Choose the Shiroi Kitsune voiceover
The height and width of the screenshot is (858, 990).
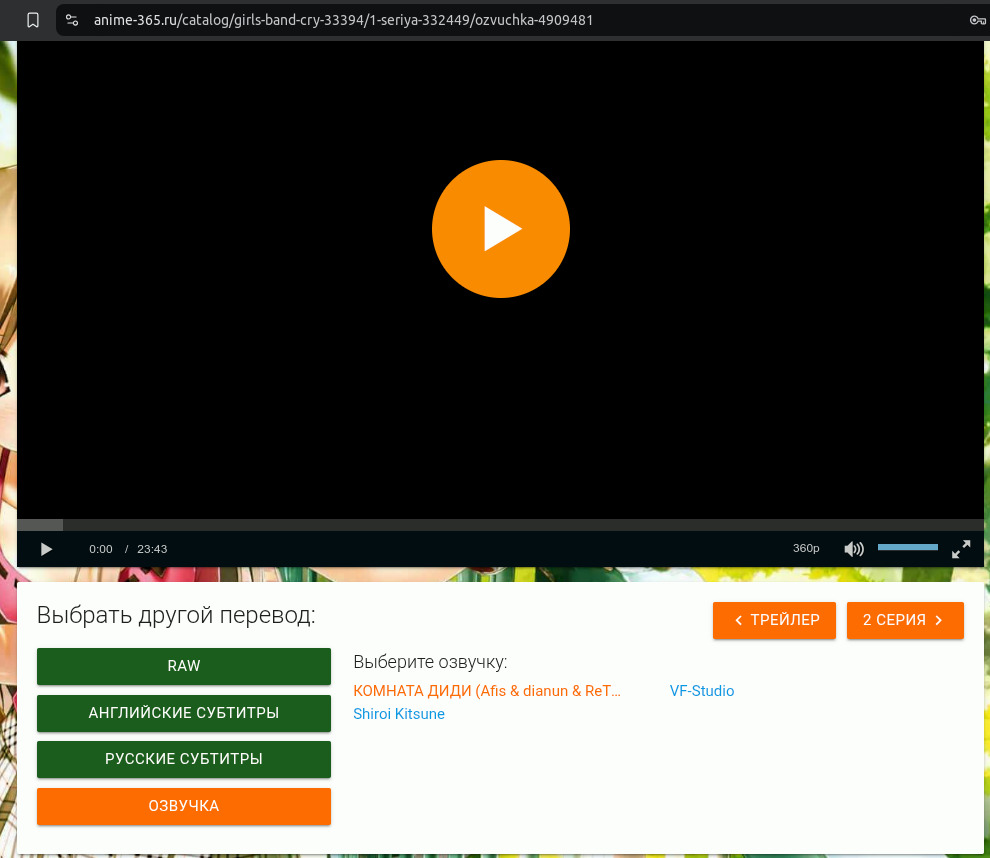tap(399, 714)
